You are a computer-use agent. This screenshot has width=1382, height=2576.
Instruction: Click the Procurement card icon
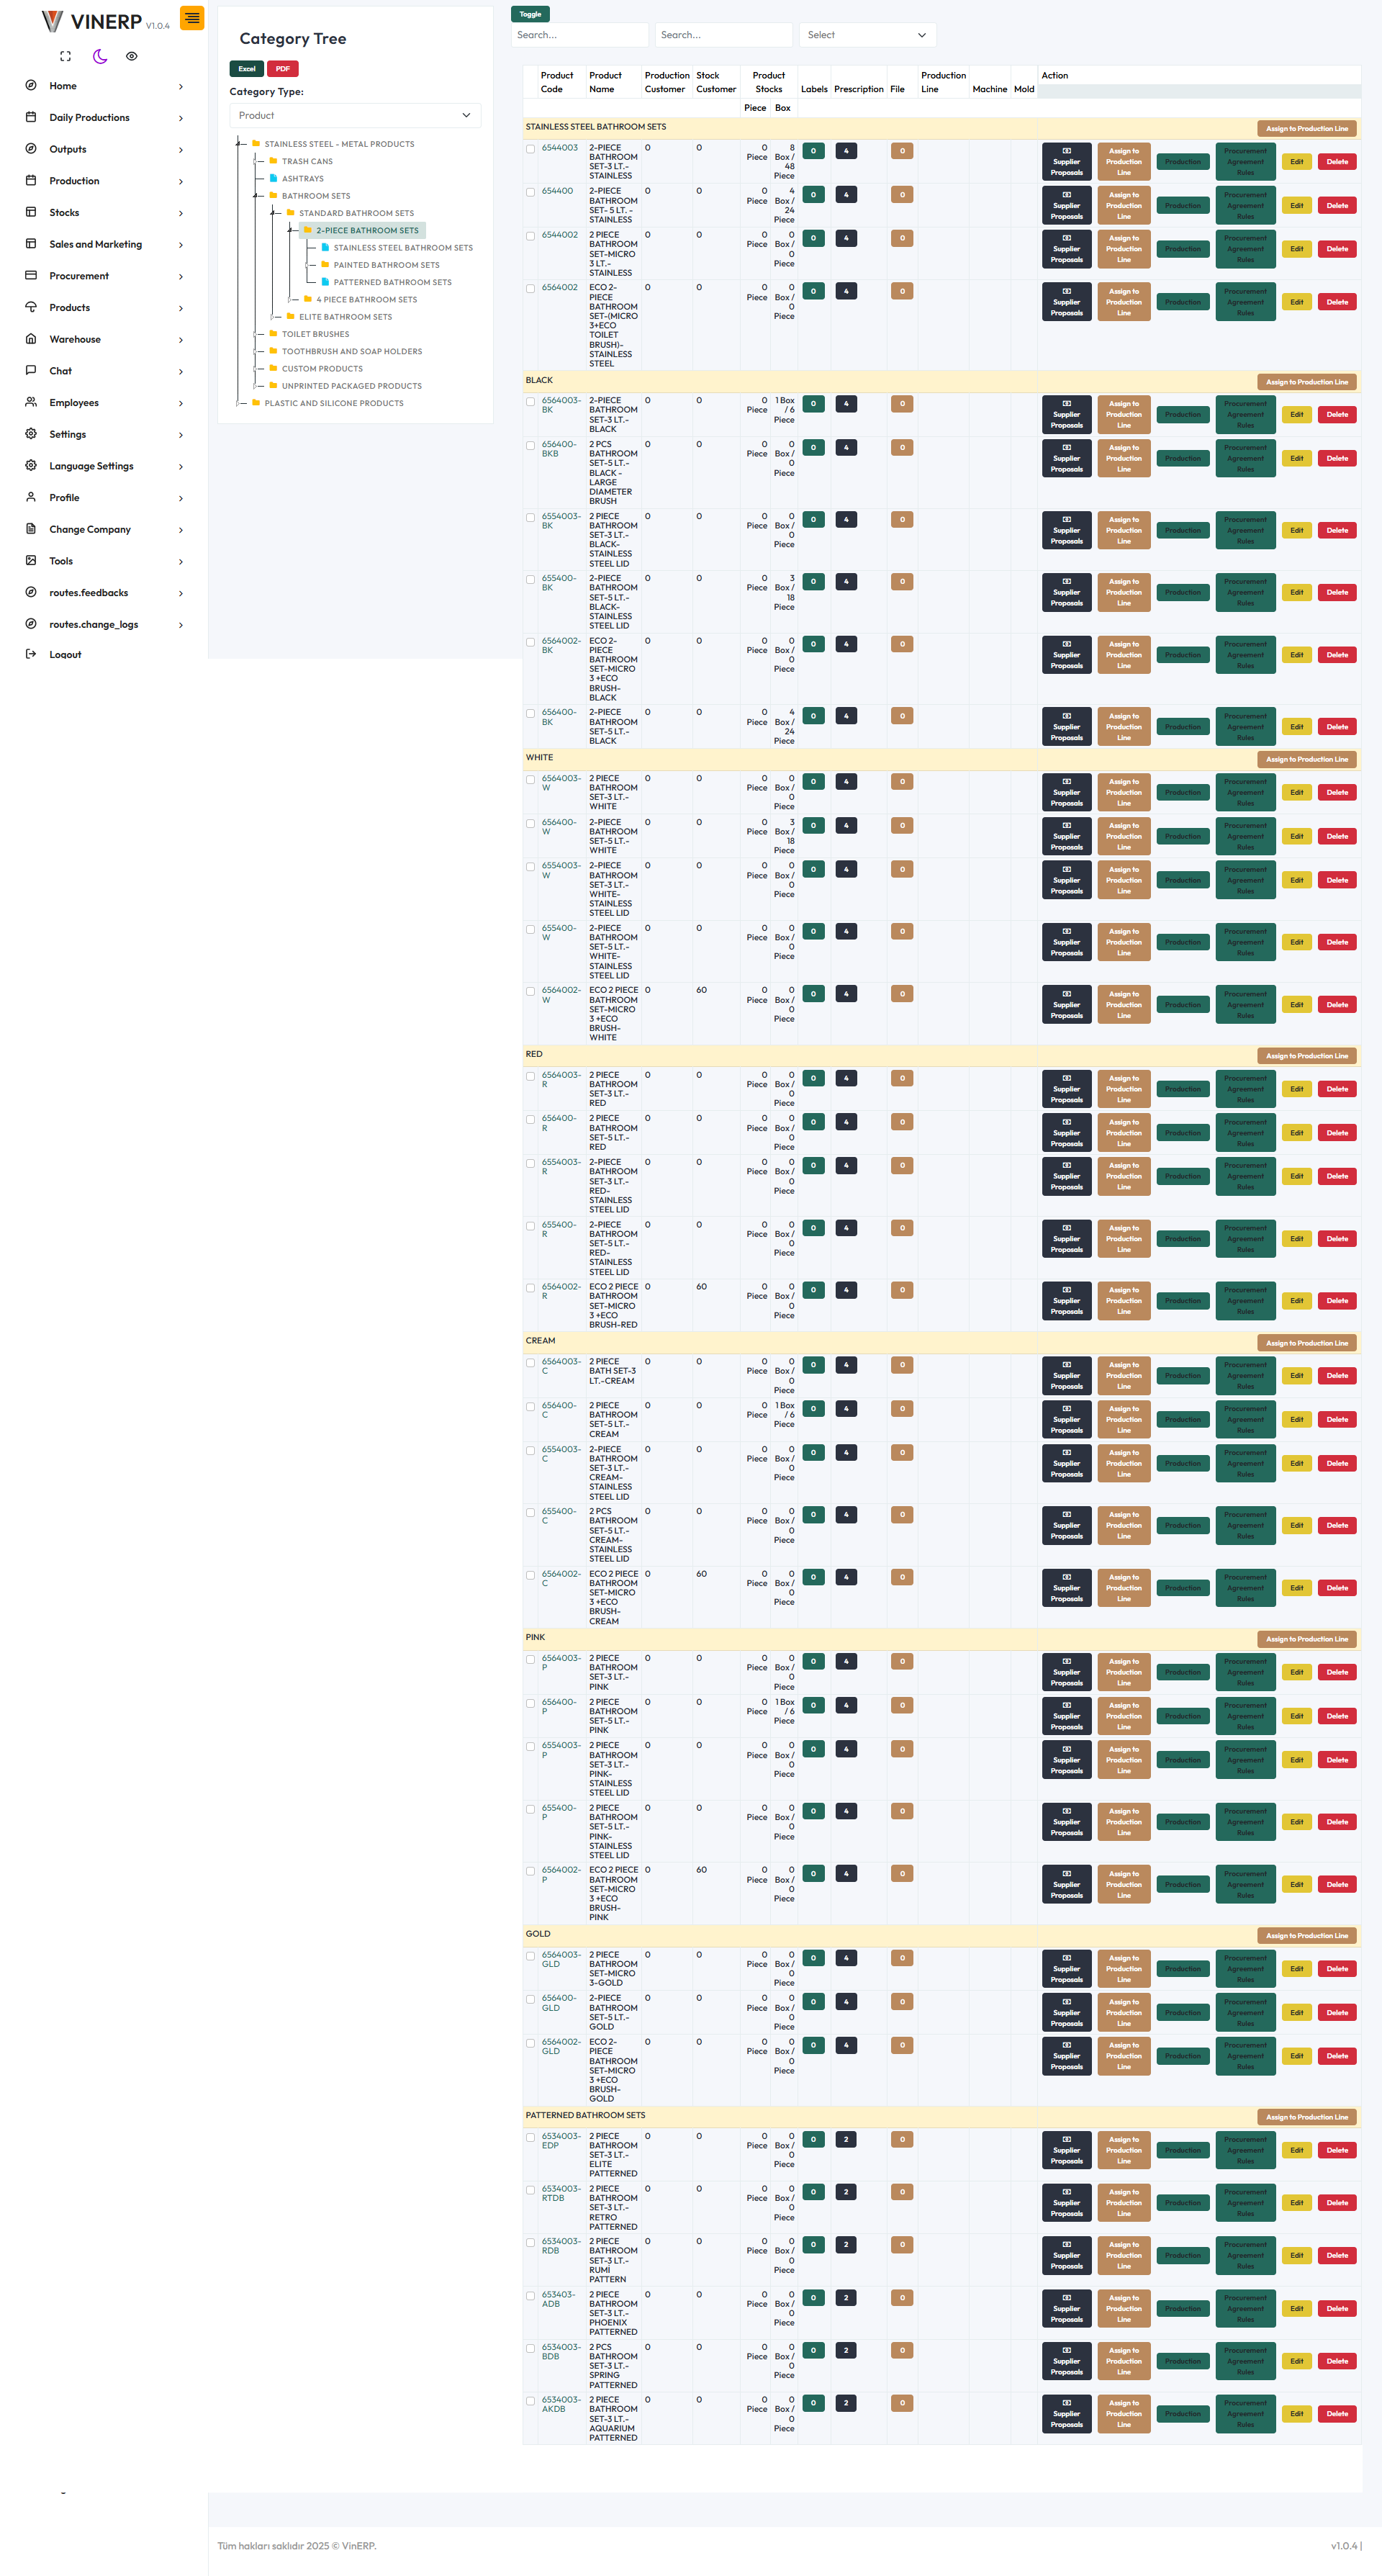pyautogui.click(x=31, y=275)
